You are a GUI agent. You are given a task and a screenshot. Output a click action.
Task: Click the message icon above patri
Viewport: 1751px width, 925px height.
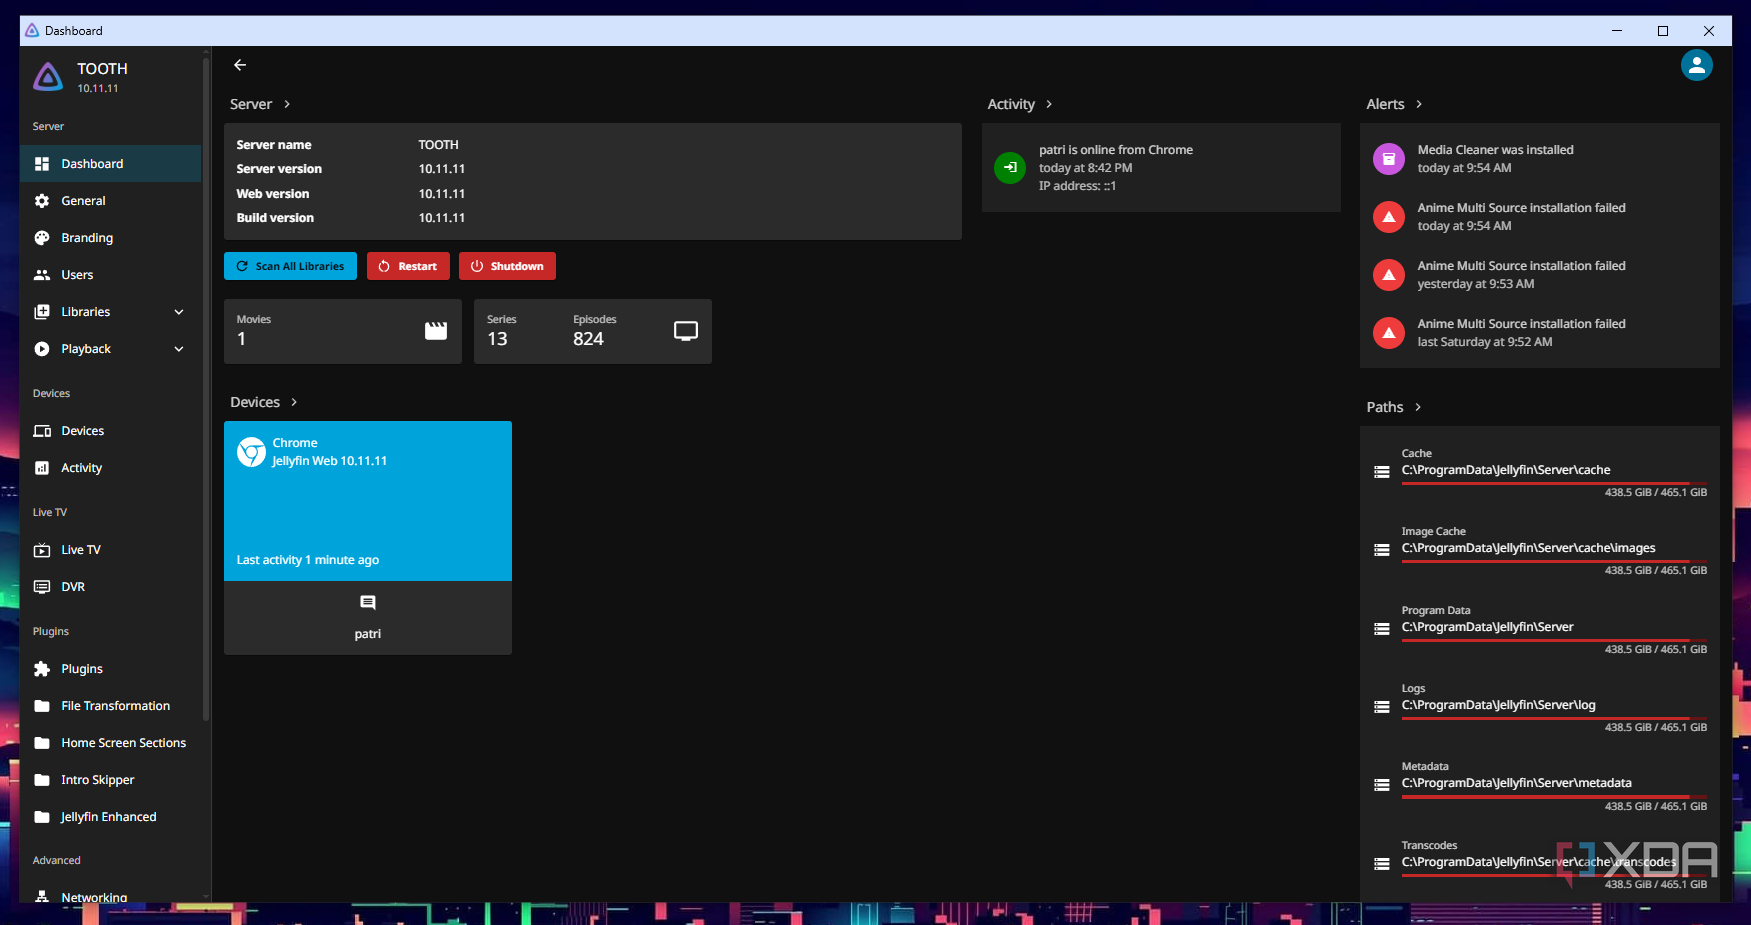[x=368, y=603]
